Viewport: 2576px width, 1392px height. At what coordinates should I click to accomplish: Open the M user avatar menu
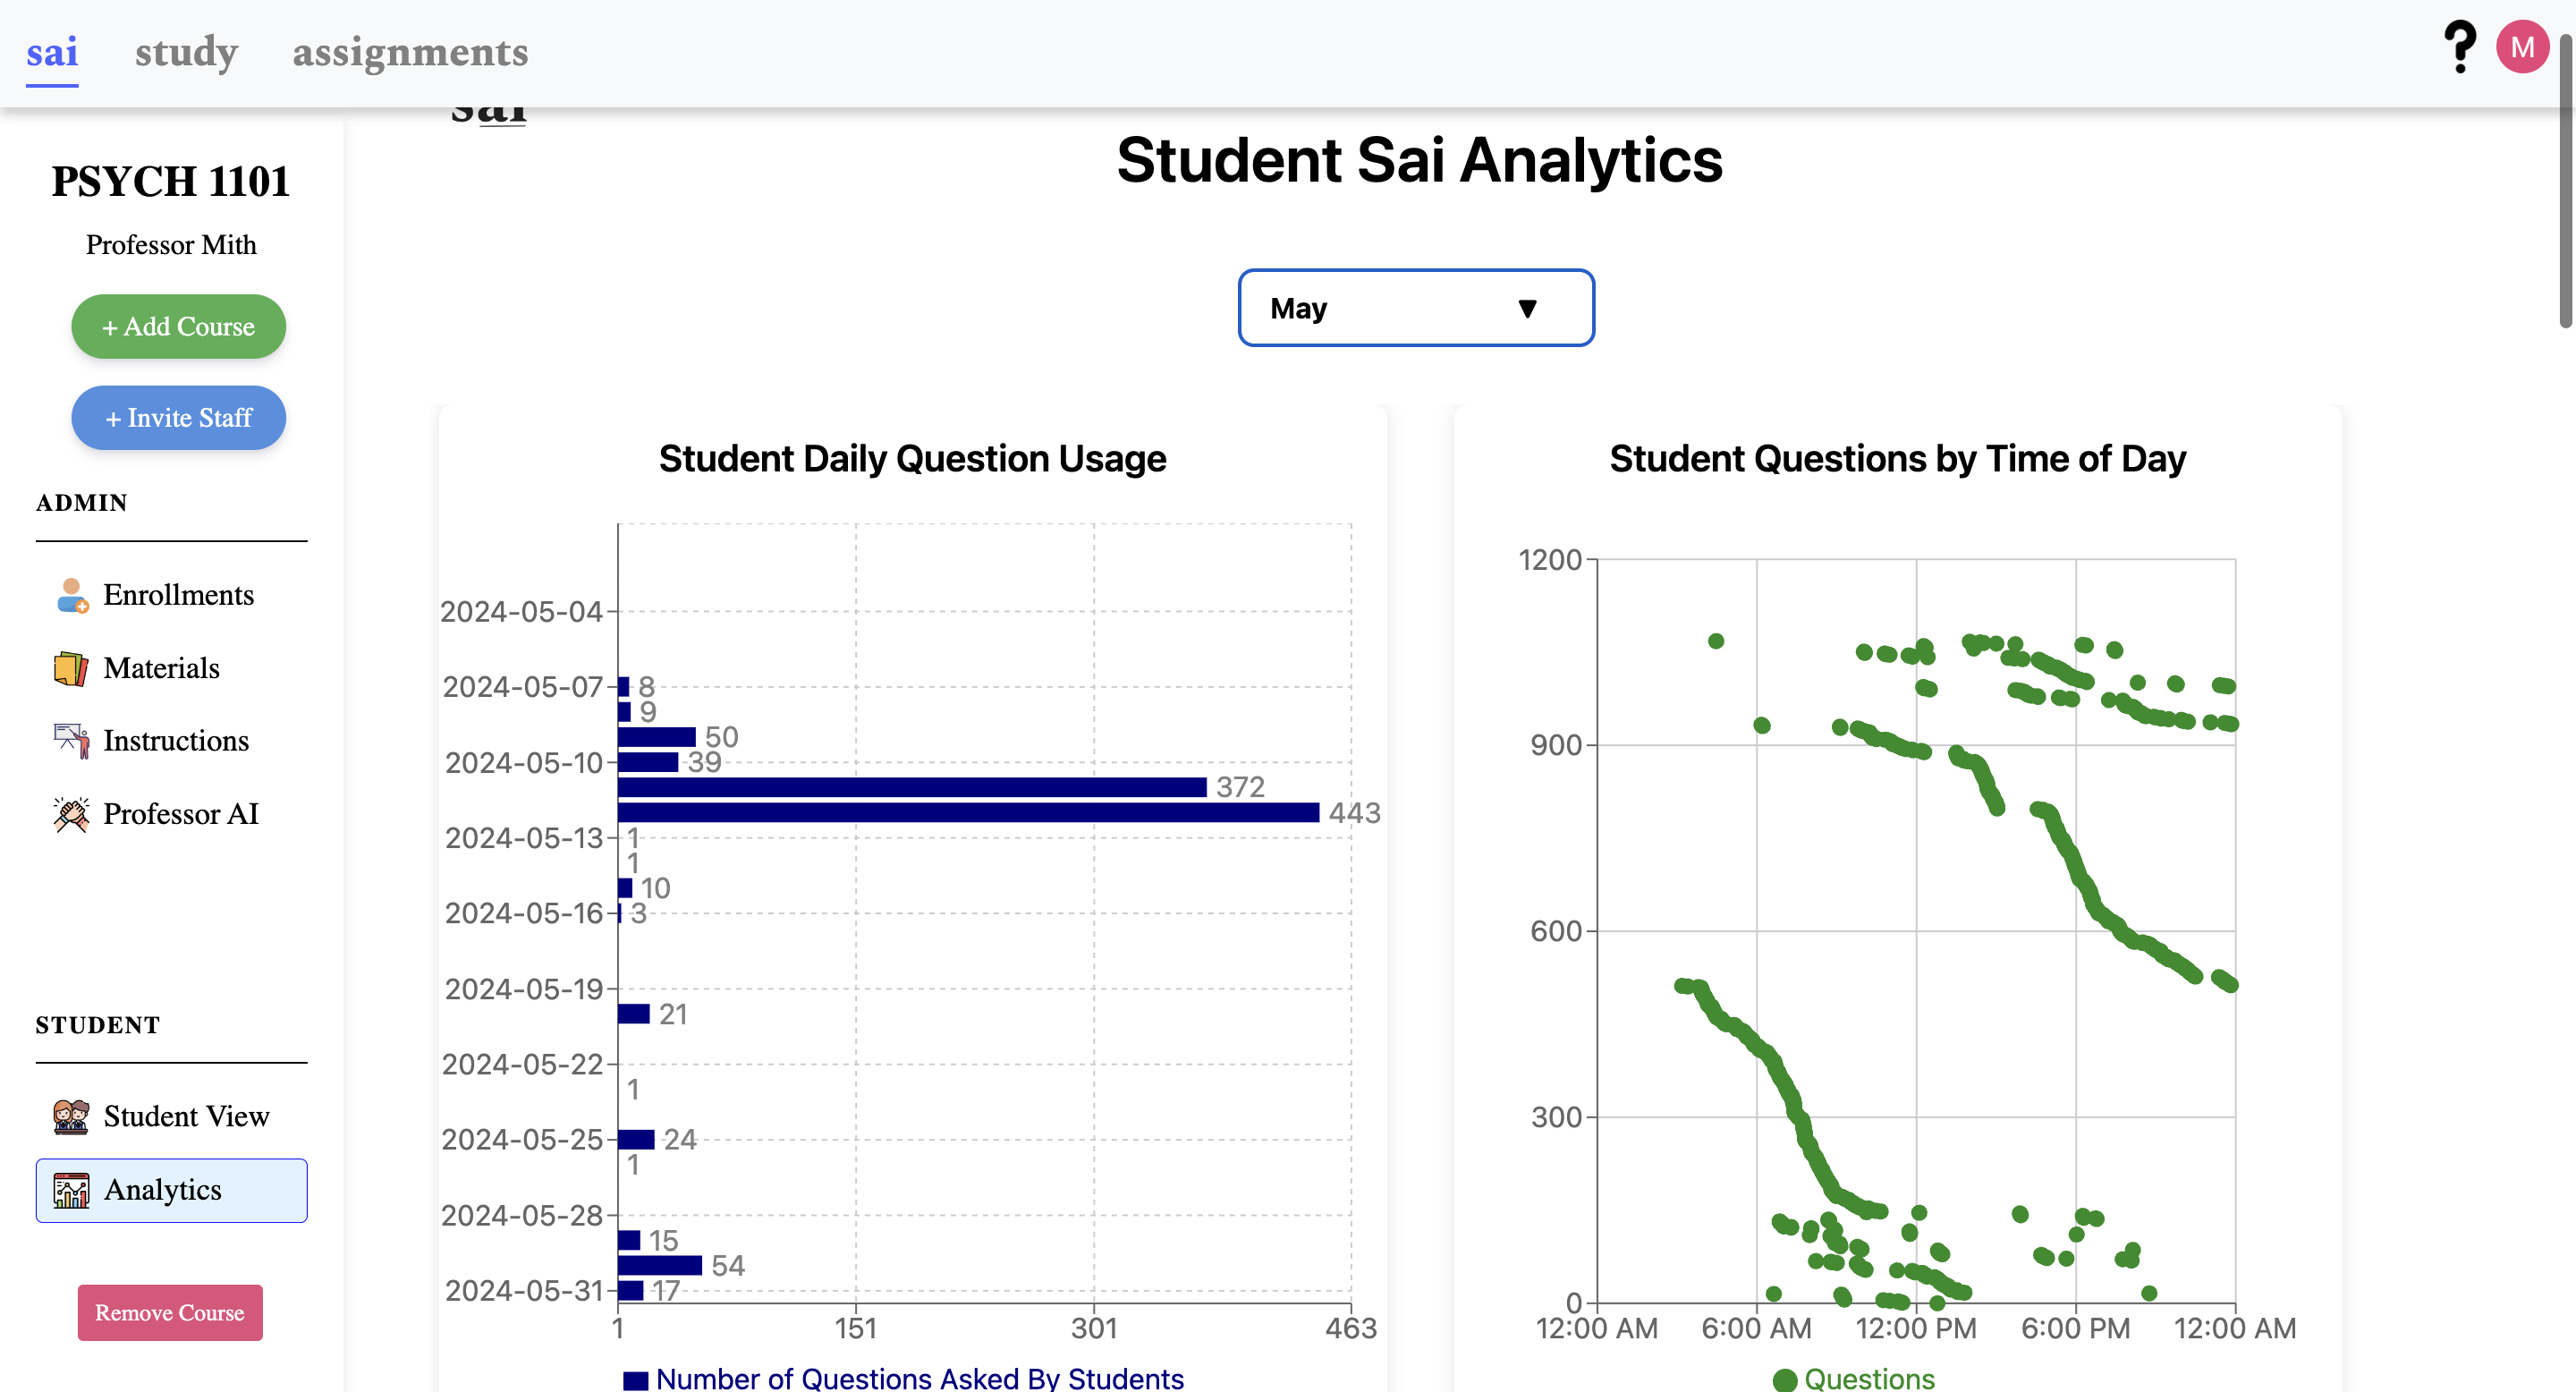(2521, 47)
